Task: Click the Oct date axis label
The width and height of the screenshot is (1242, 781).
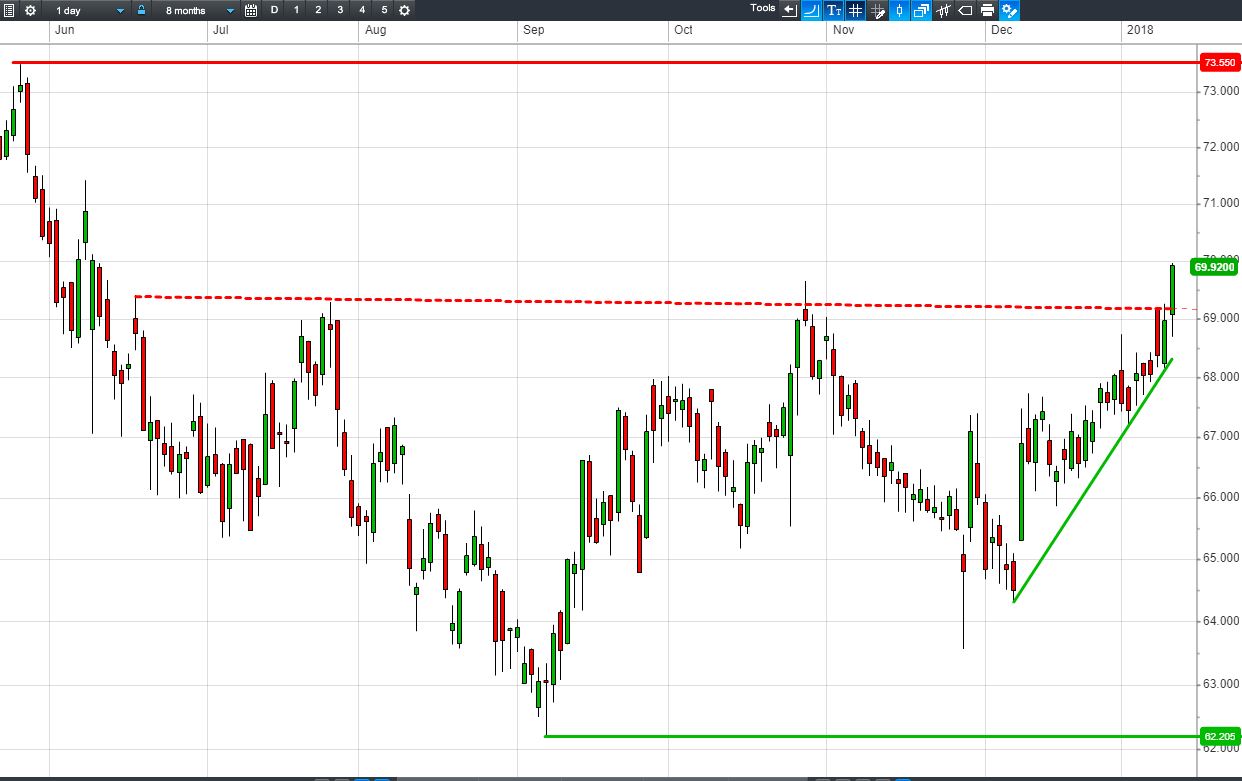Action: [683, 30]
